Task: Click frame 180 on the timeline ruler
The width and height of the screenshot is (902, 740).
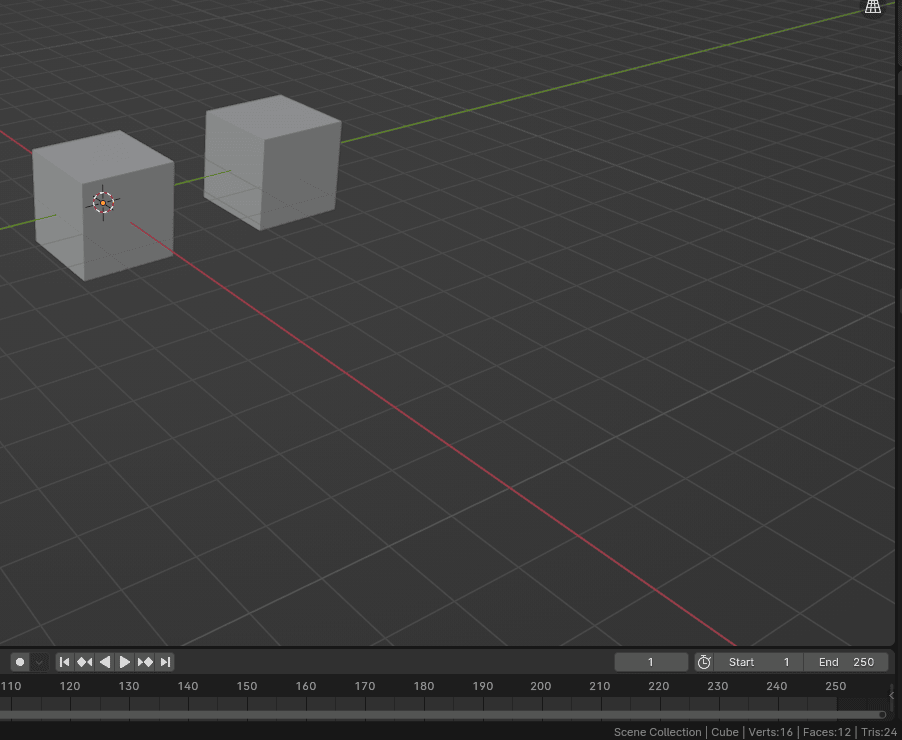Action: [424, 686]
